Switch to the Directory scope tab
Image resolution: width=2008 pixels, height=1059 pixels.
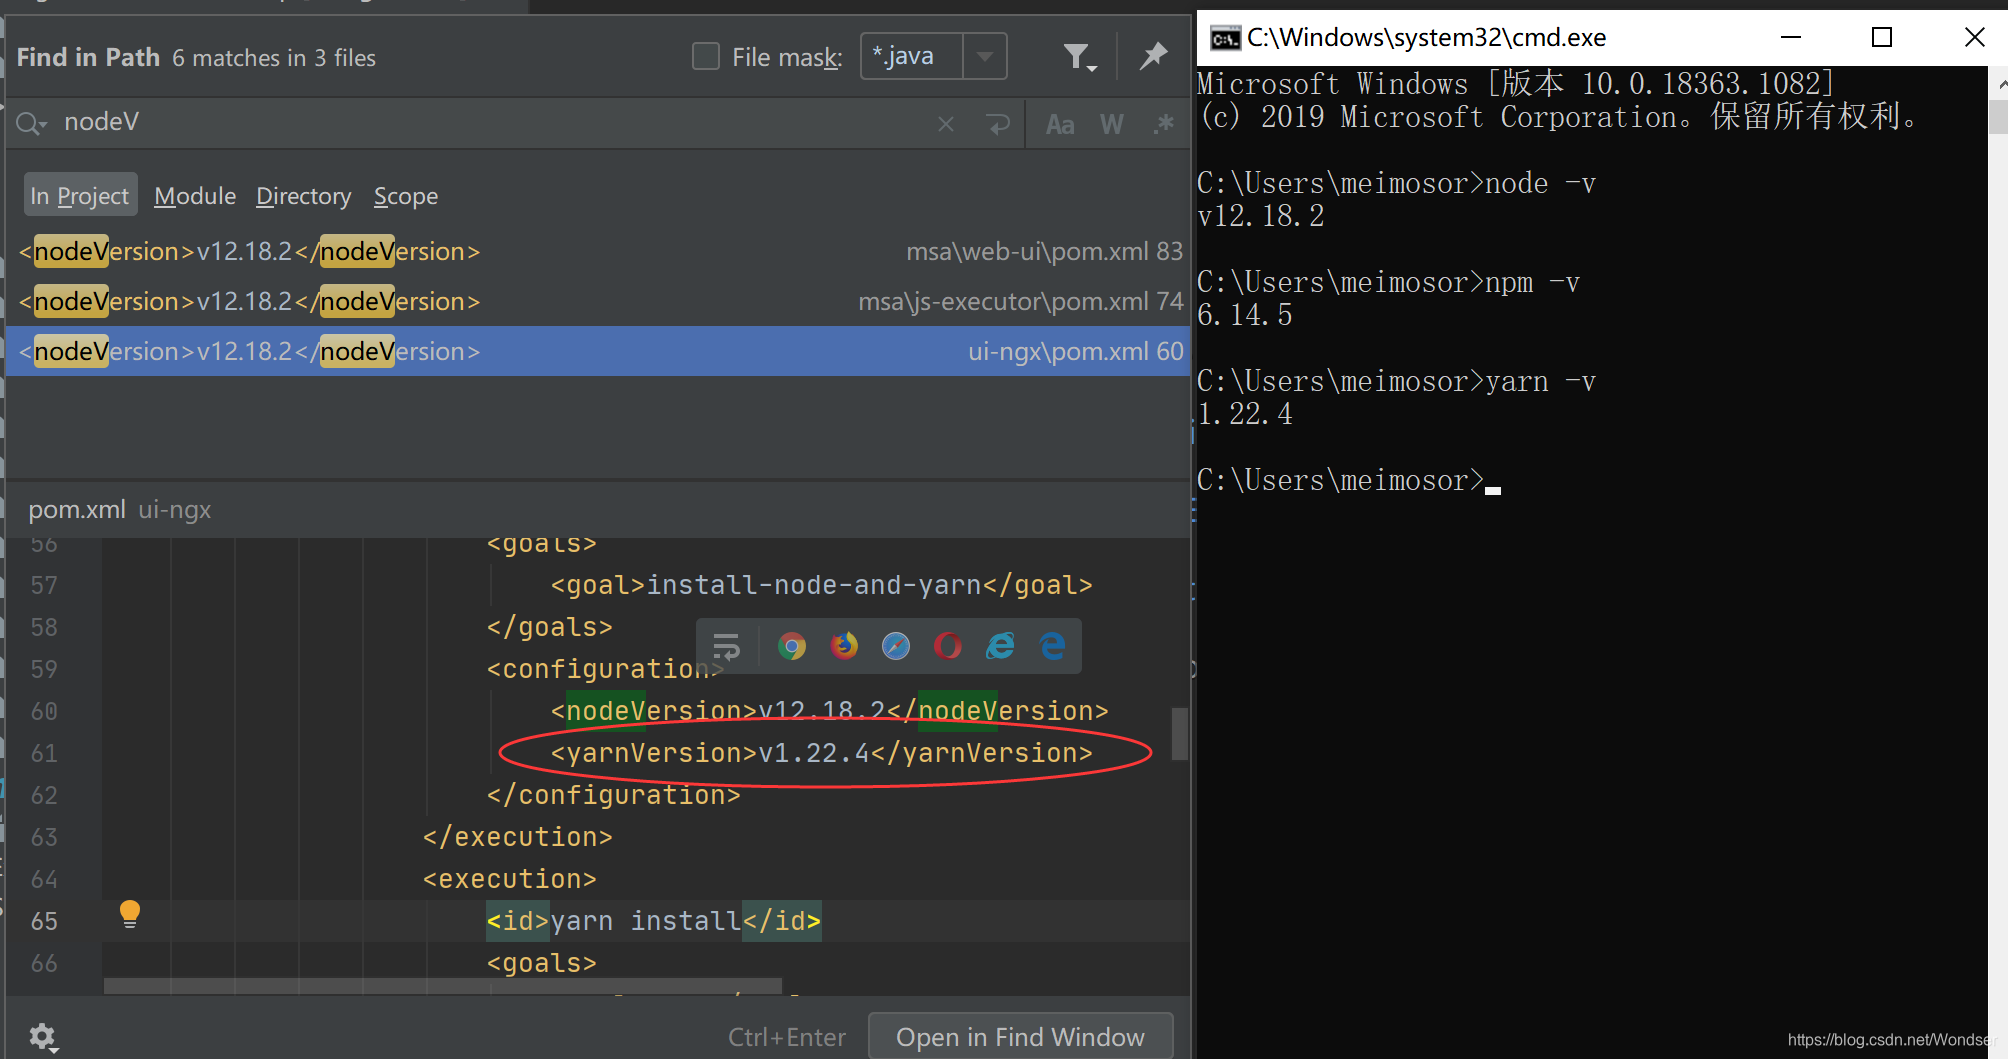tap(304, 196)
